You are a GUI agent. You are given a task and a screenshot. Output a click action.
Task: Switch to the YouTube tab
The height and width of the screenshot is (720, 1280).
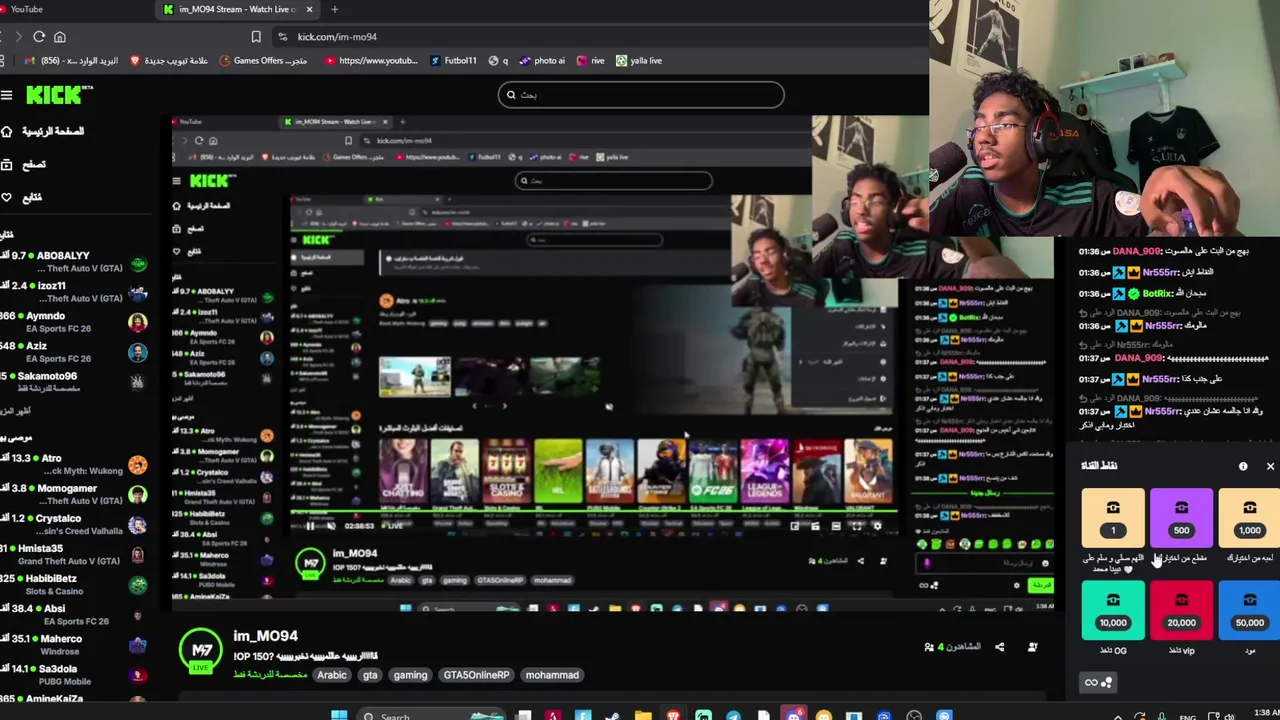coord(27,9)
